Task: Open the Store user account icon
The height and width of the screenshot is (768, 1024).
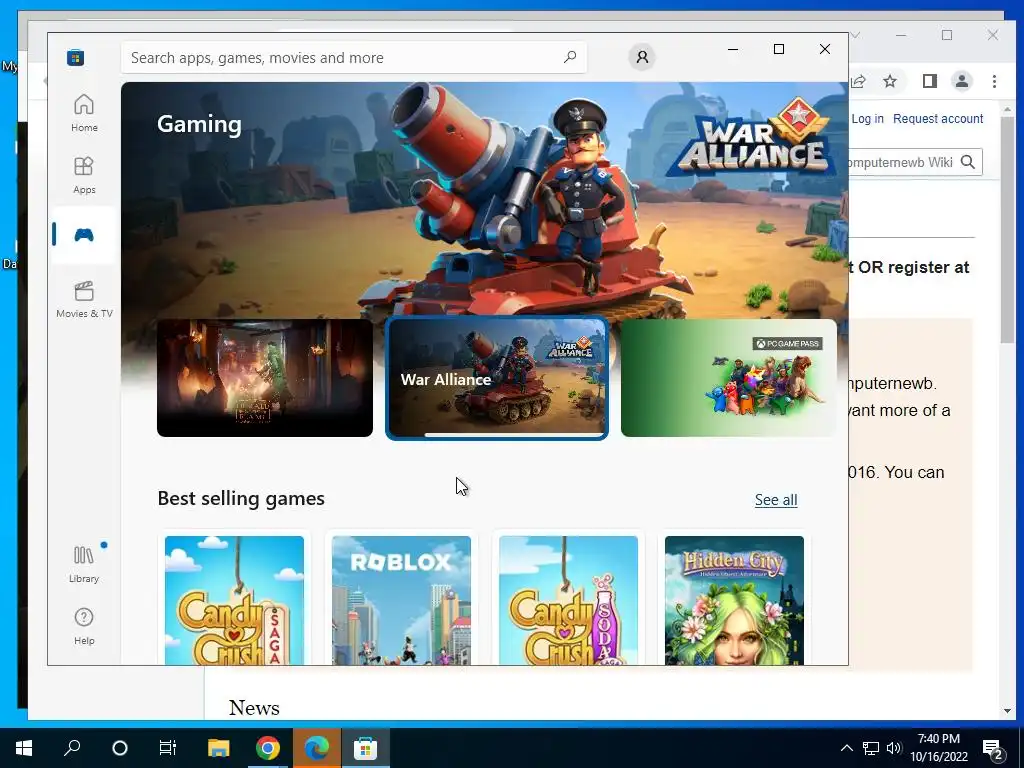Action: 642,57
